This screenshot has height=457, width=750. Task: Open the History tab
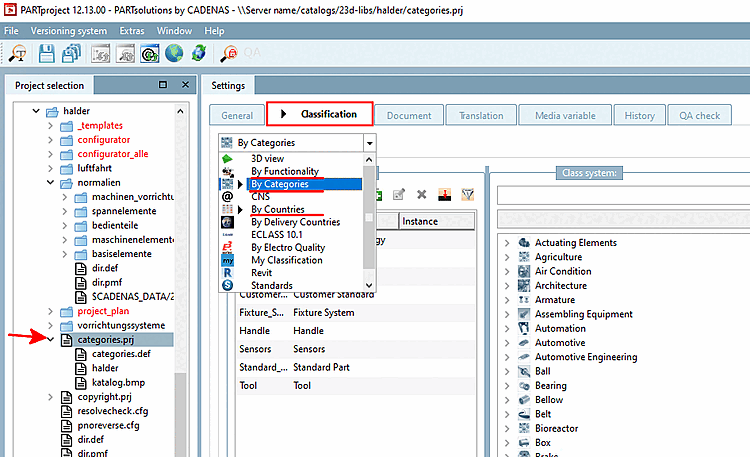(x=640, y=115)
